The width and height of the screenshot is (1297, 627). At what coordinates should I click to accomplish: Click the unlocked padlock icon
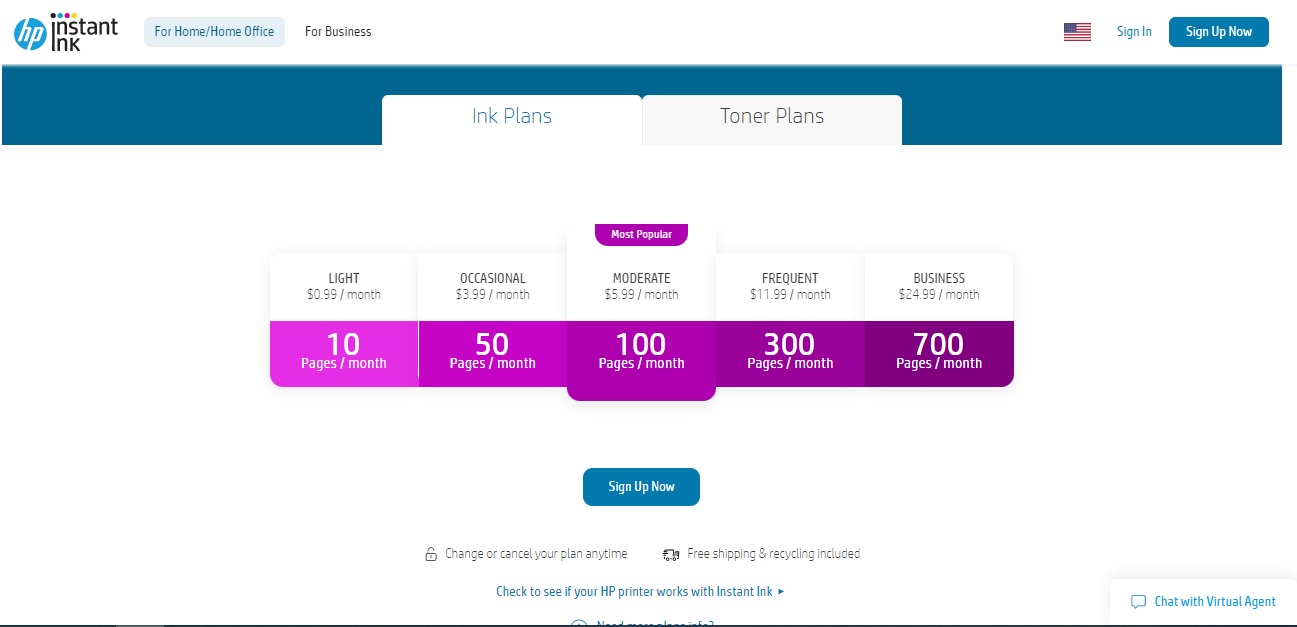click(x=431, y=554)
